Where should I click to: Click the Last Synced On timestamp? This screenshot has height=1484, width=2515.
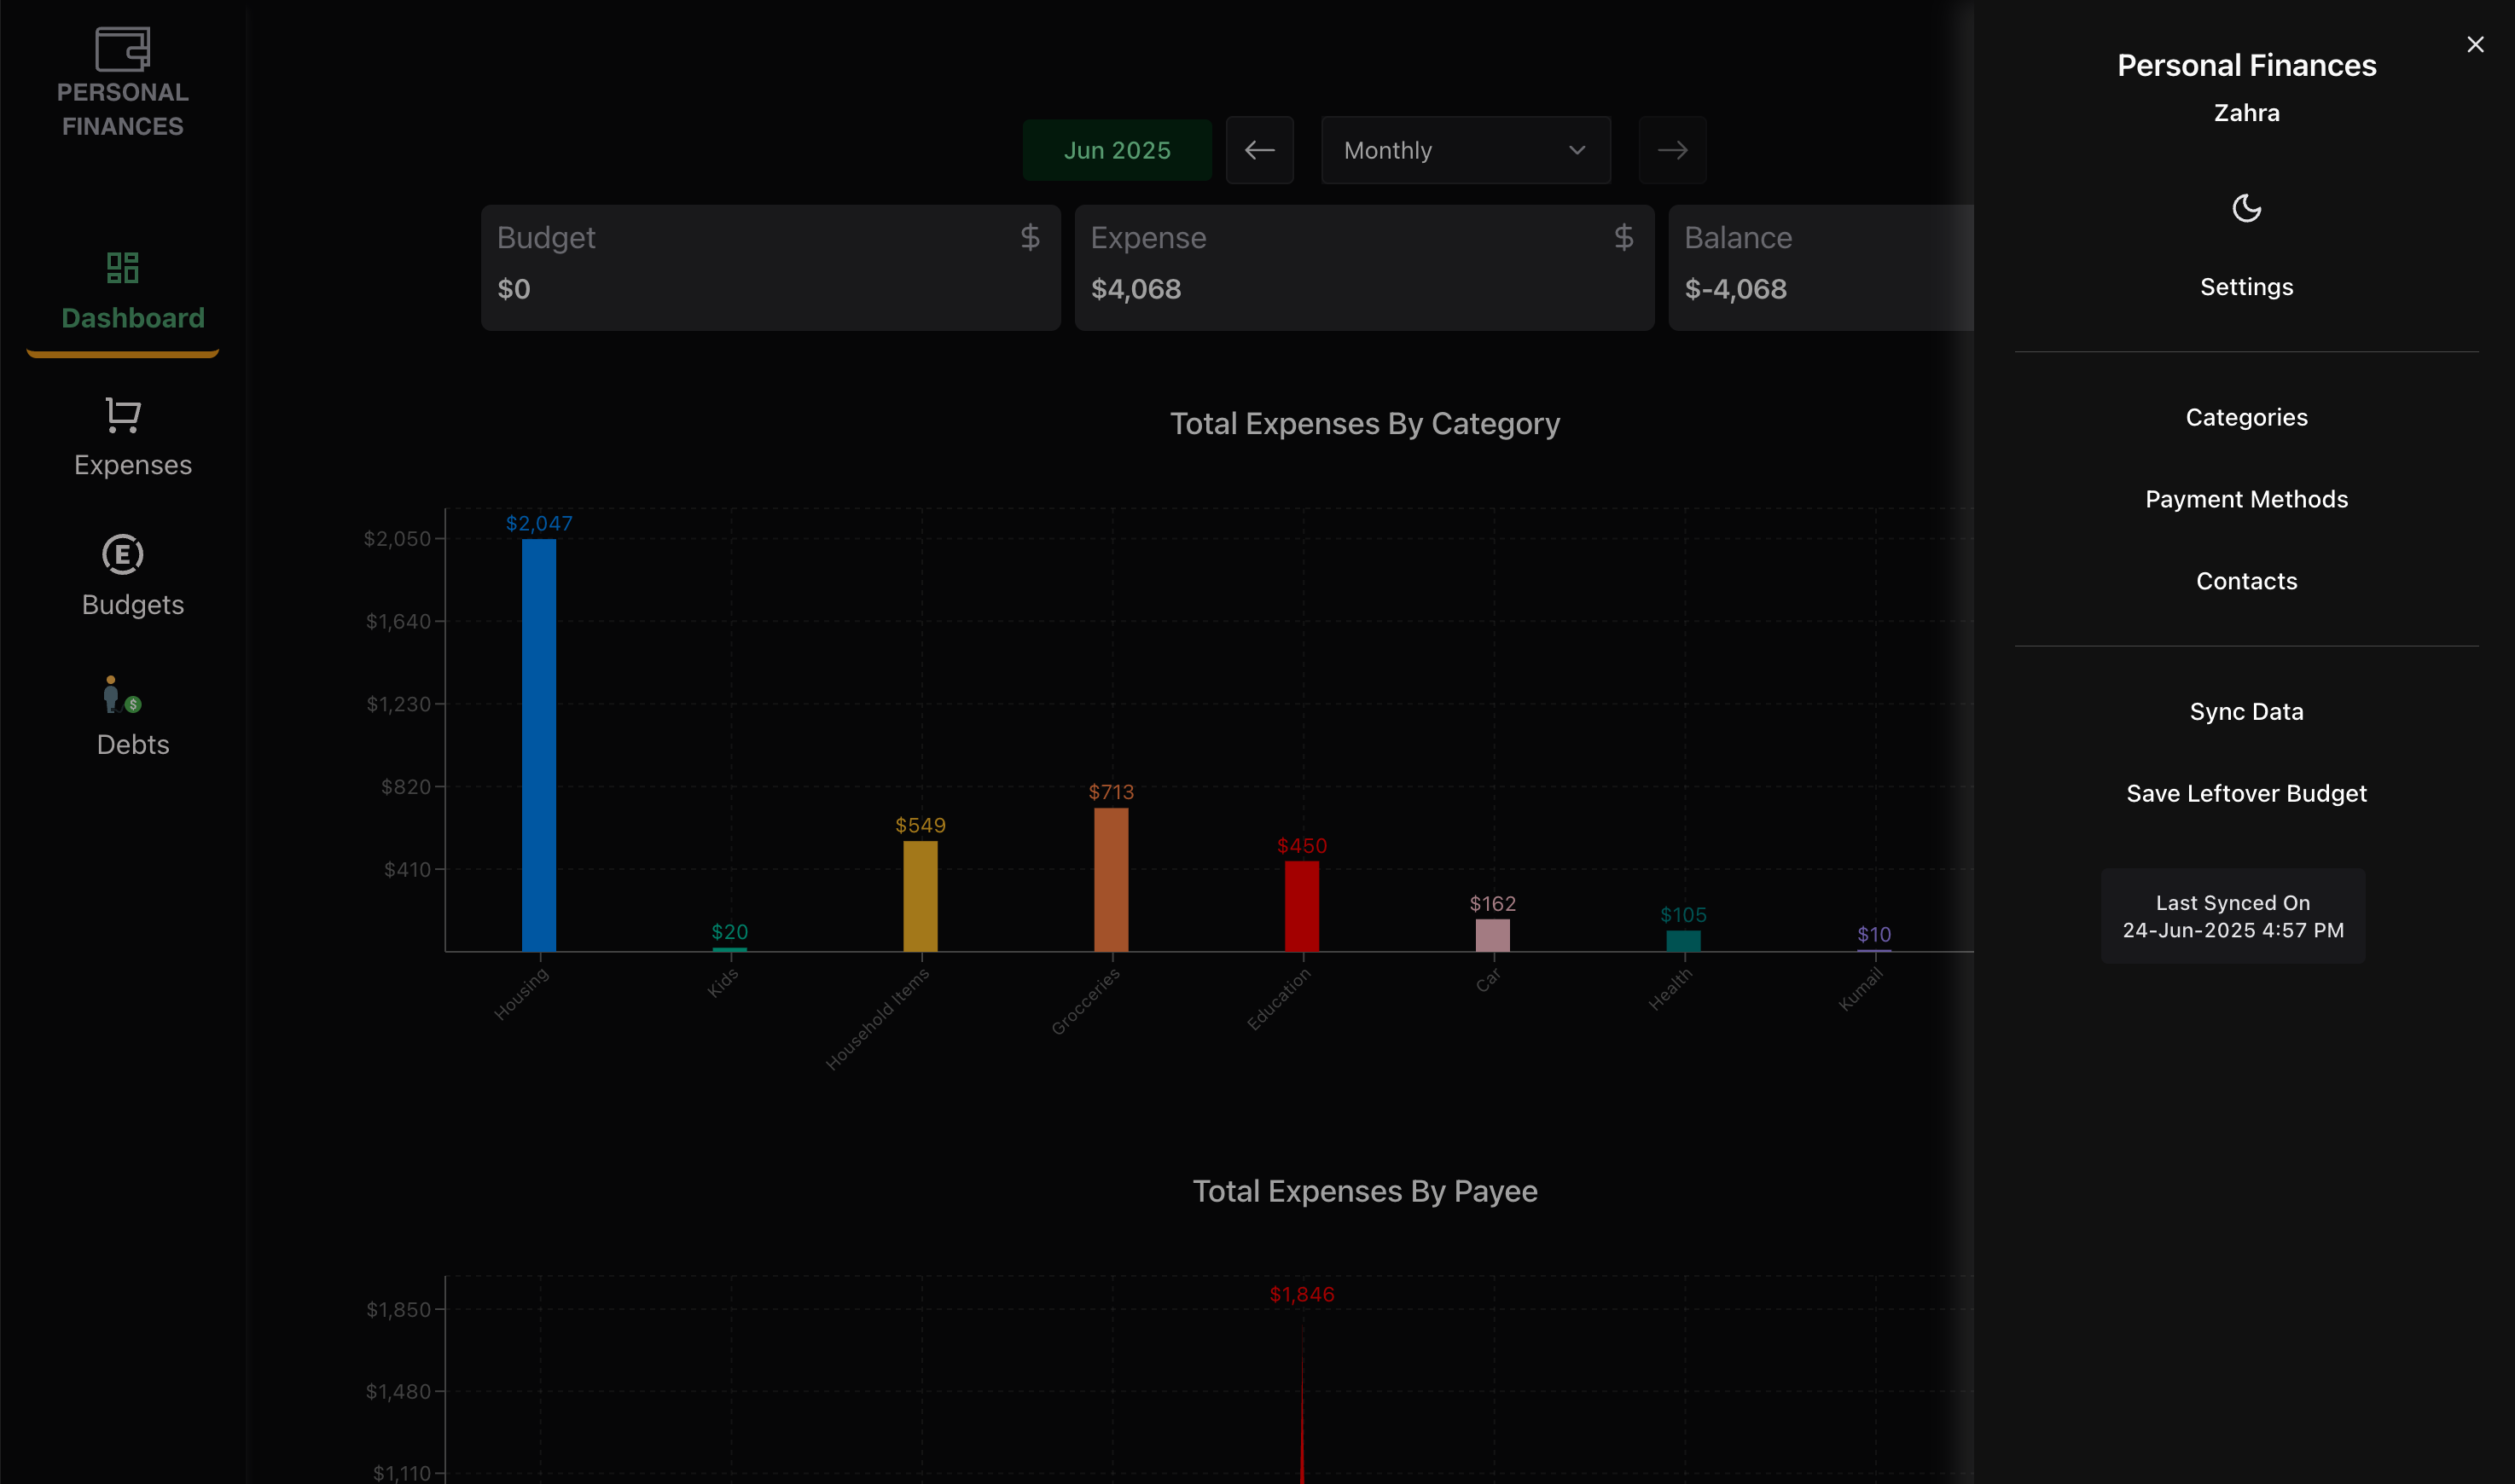tap(2233, 915)
